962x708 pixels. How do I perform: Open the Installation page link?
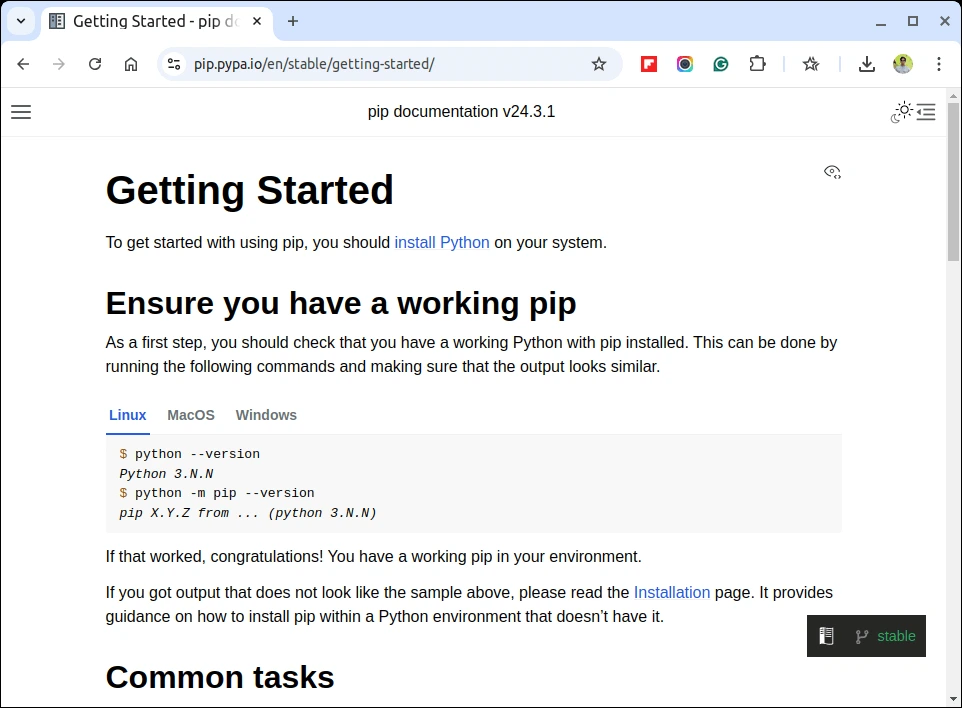[672, 593]
